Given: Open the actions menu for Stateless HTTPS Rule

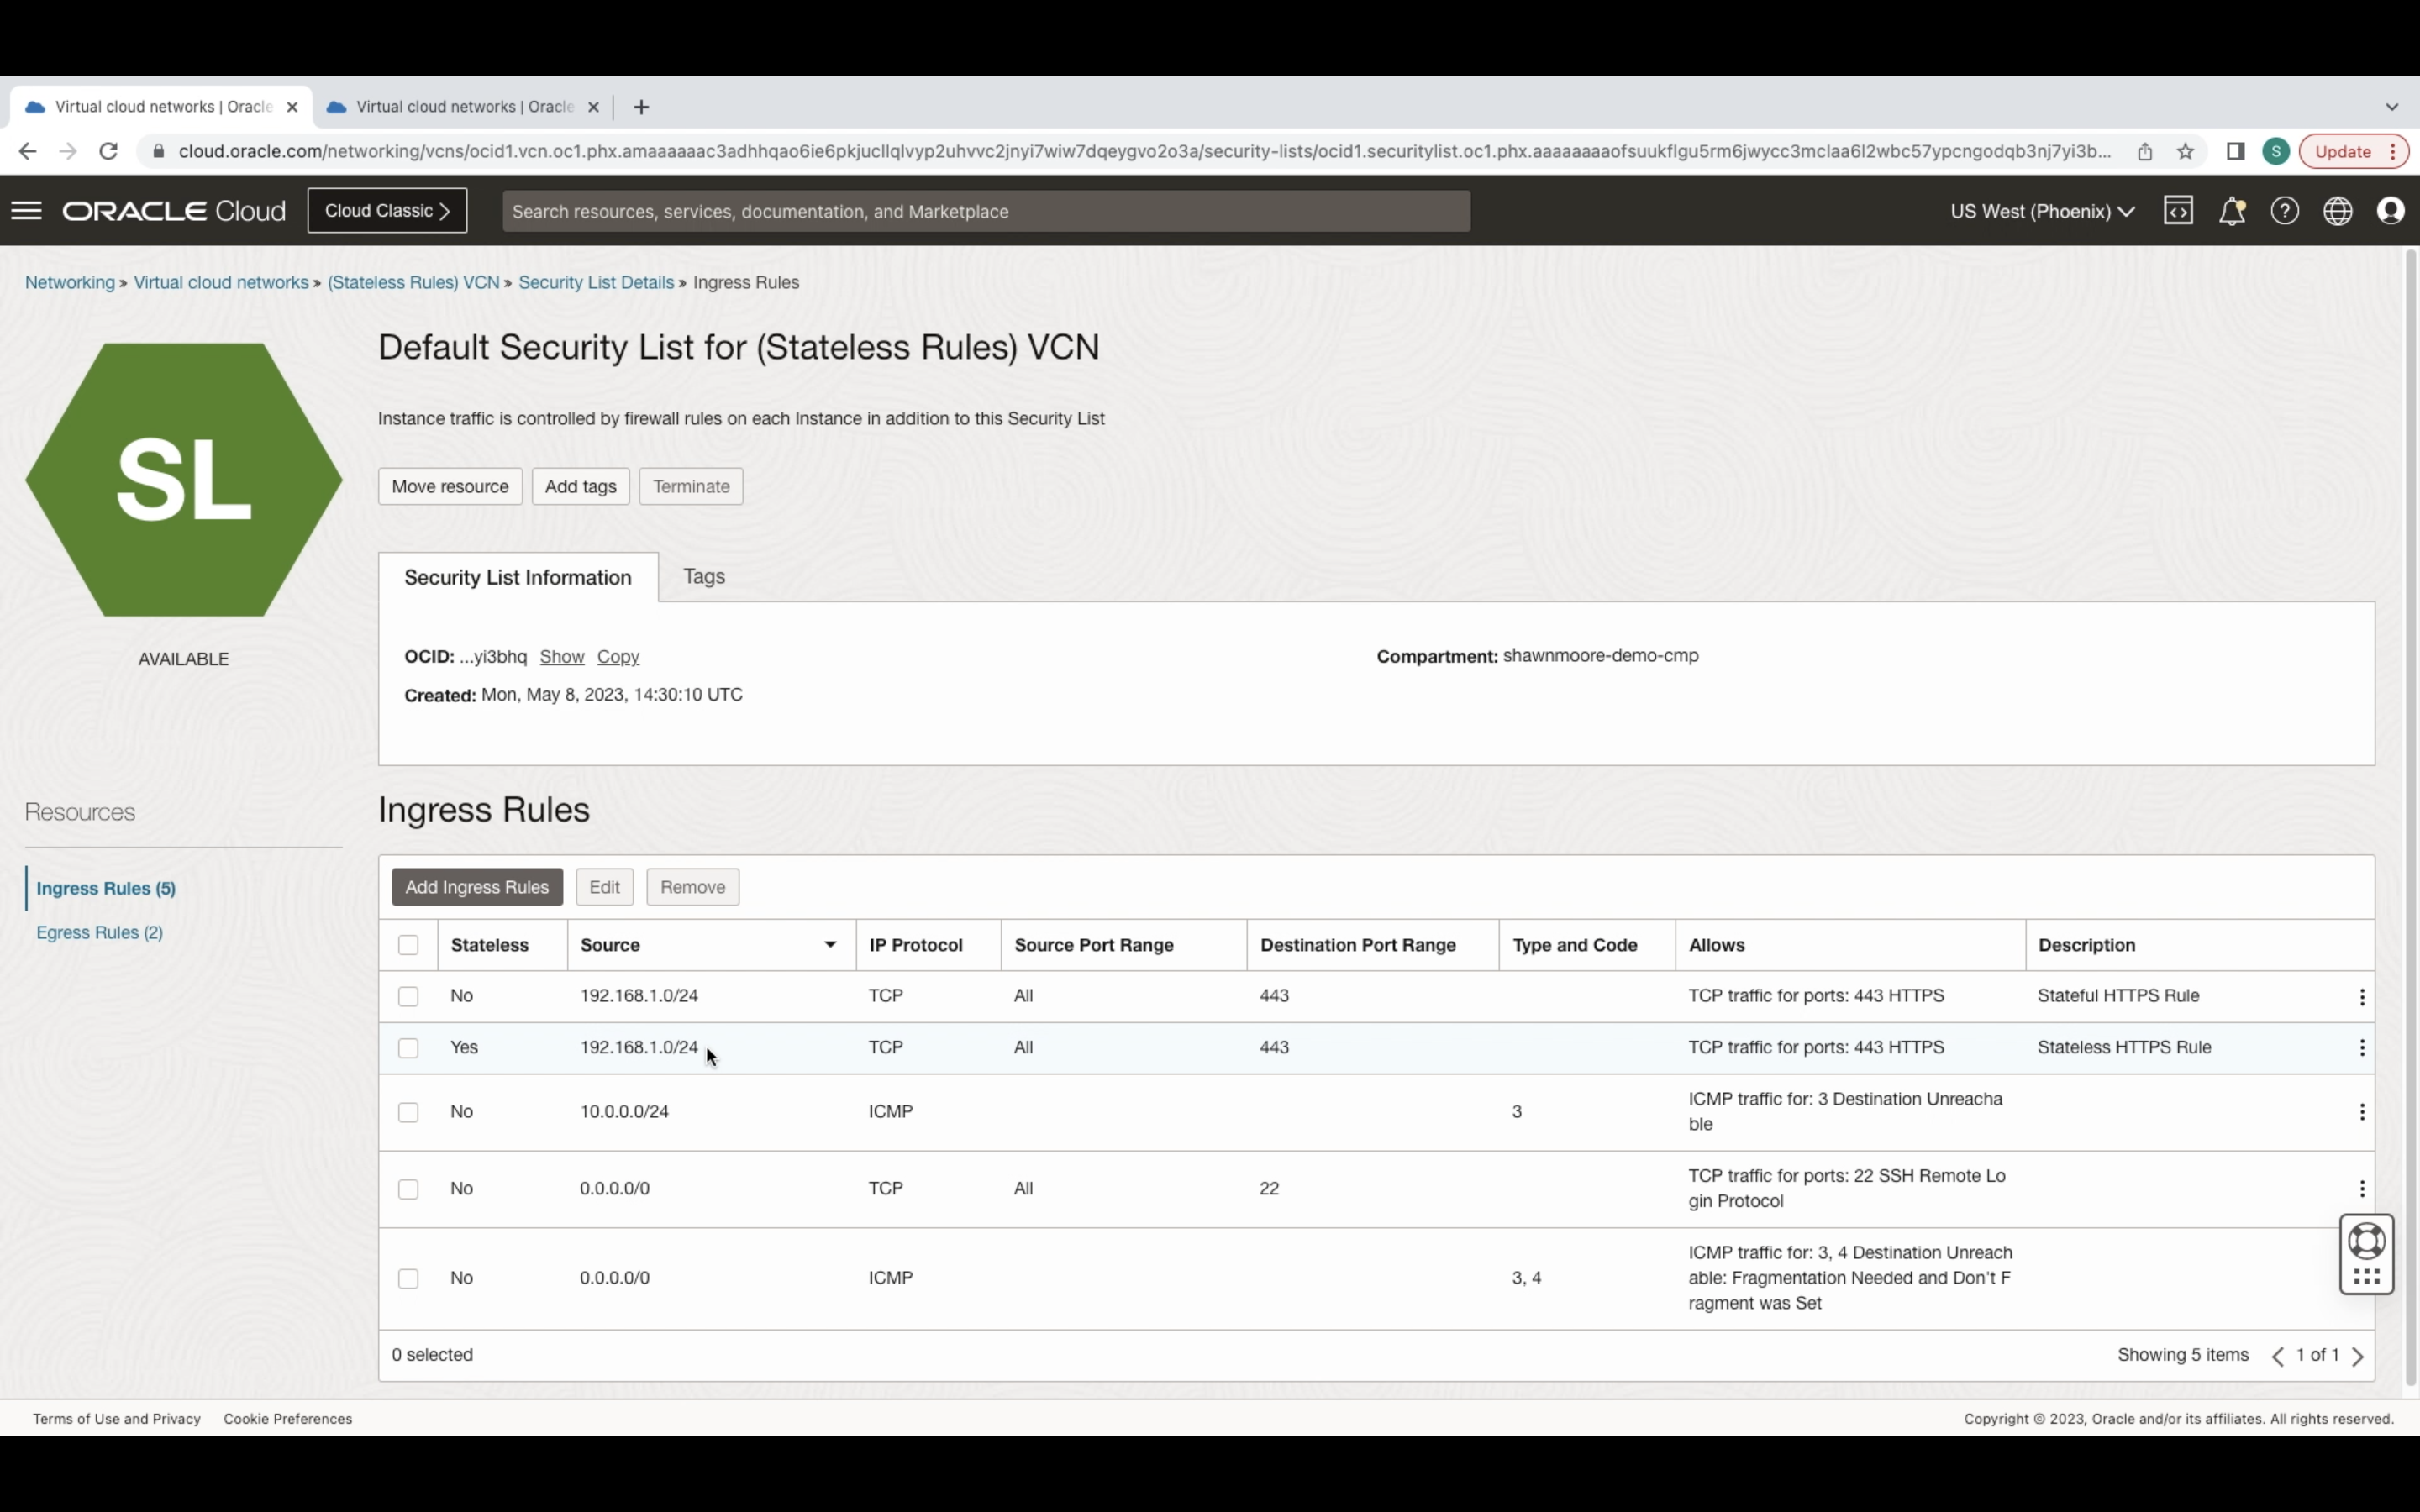Looking at the screenshot, I should [2361, 1047].
